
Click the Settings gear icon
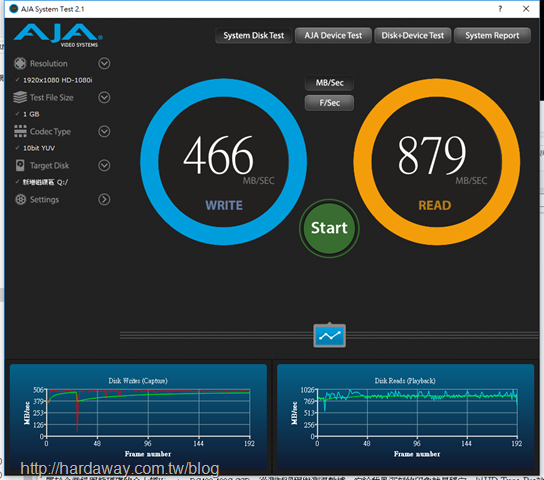click(x=20, y=199)
